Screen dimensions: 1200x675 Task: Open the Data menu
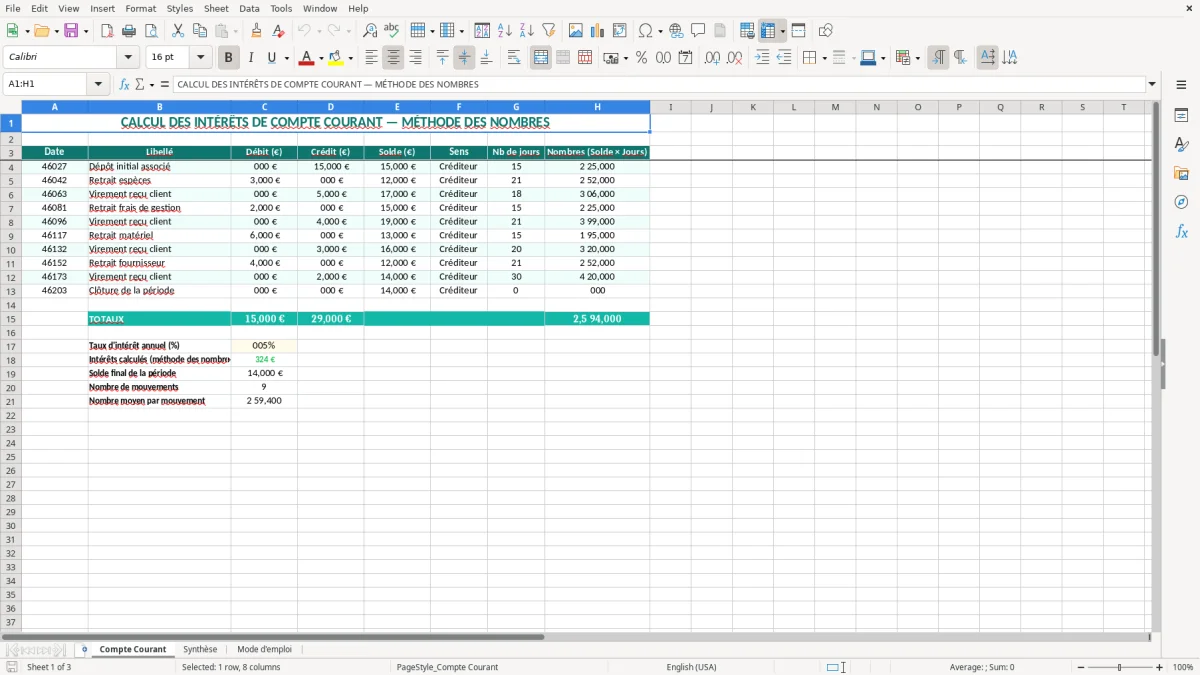(249, 8)
